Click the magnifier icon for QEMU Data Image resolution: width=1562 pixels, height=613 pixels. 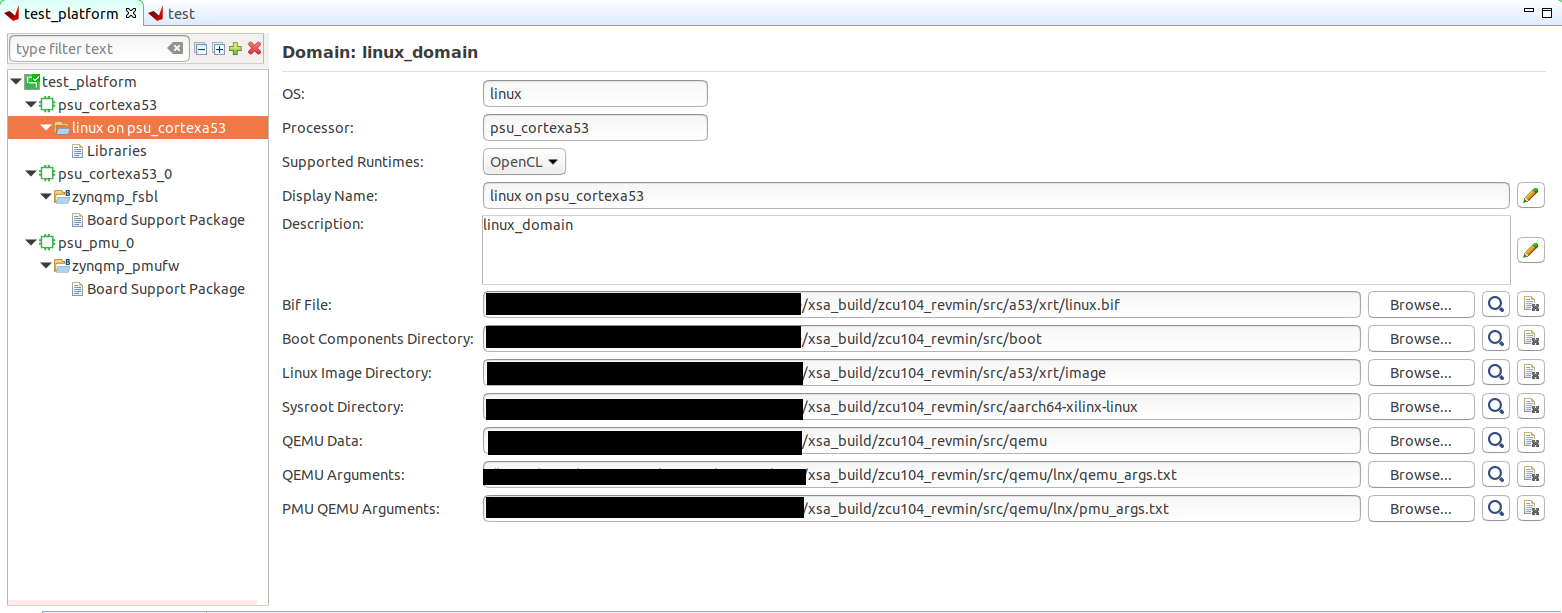(x=1496, y=441)
